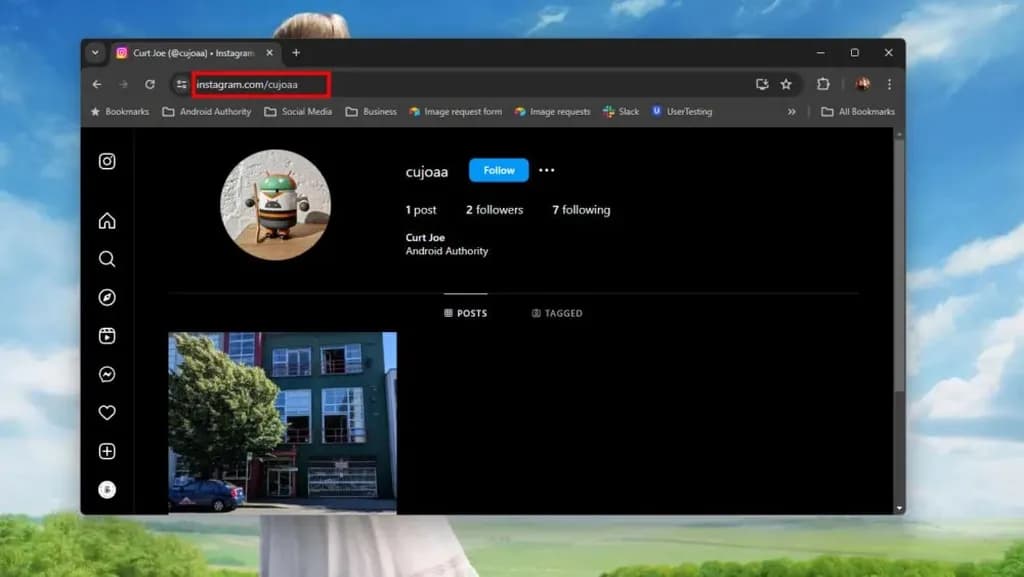Screen dimensions: 1024x577
Task: Open the building photo post thumbnail
Action: click(x=282, y=422)
